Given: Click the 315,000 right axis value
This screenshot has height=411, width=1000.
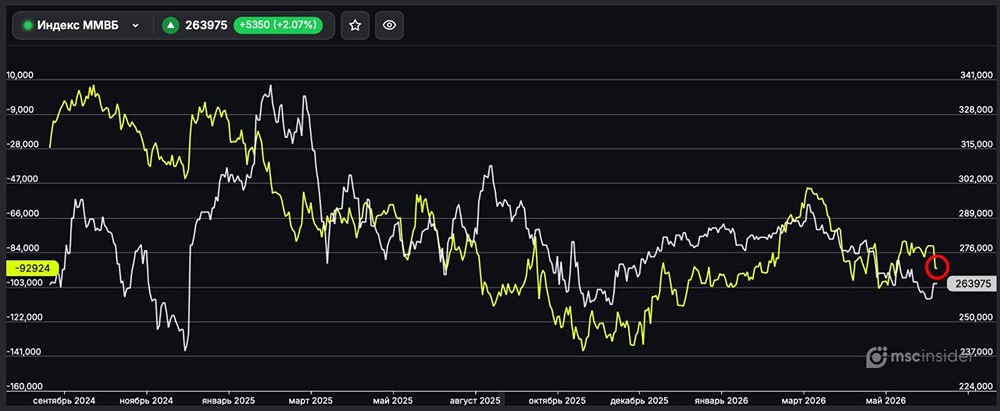Looking at the screenshot, I should [975, 145].
